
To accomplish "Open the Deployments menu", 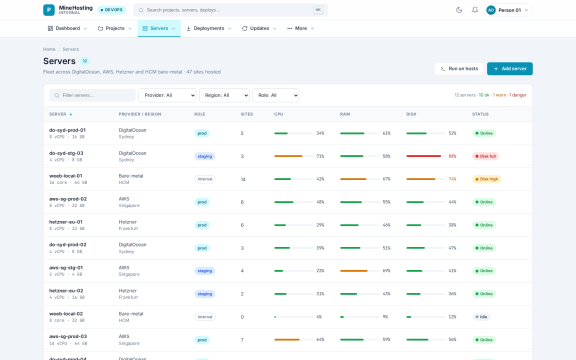I will pos(209,28).
